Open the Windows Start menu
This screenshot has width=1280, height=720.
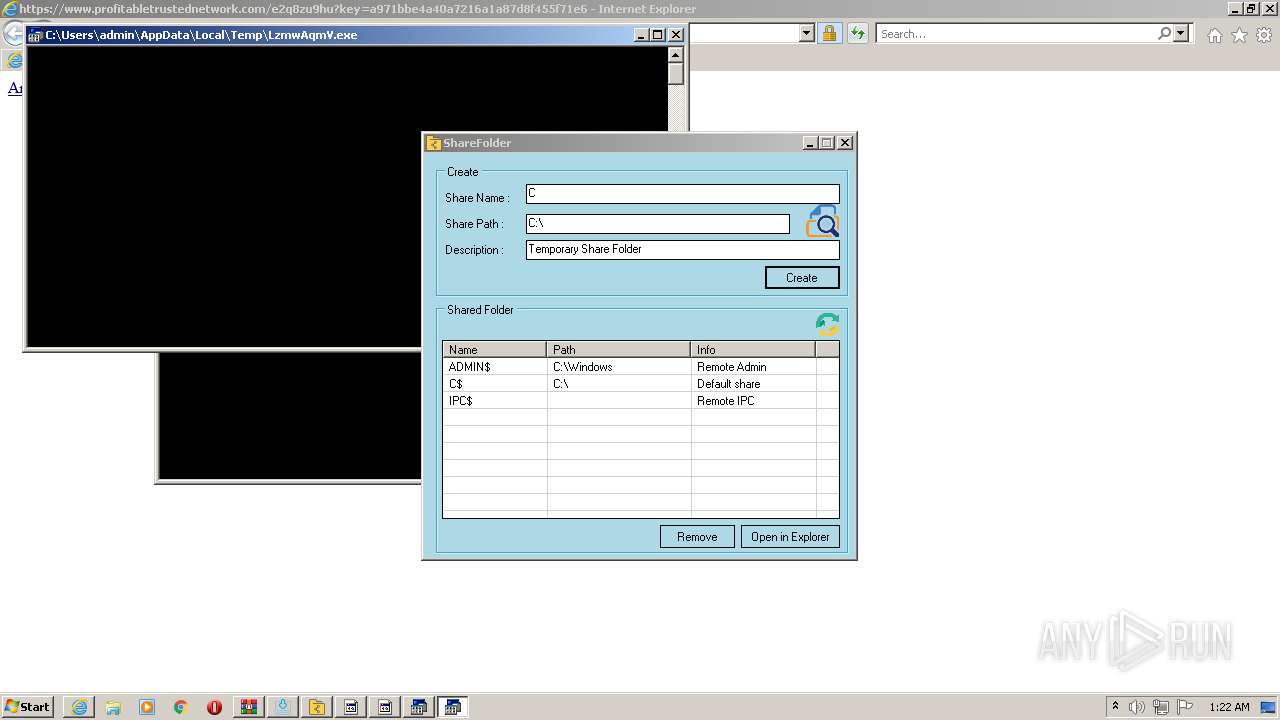coord(28,707)
